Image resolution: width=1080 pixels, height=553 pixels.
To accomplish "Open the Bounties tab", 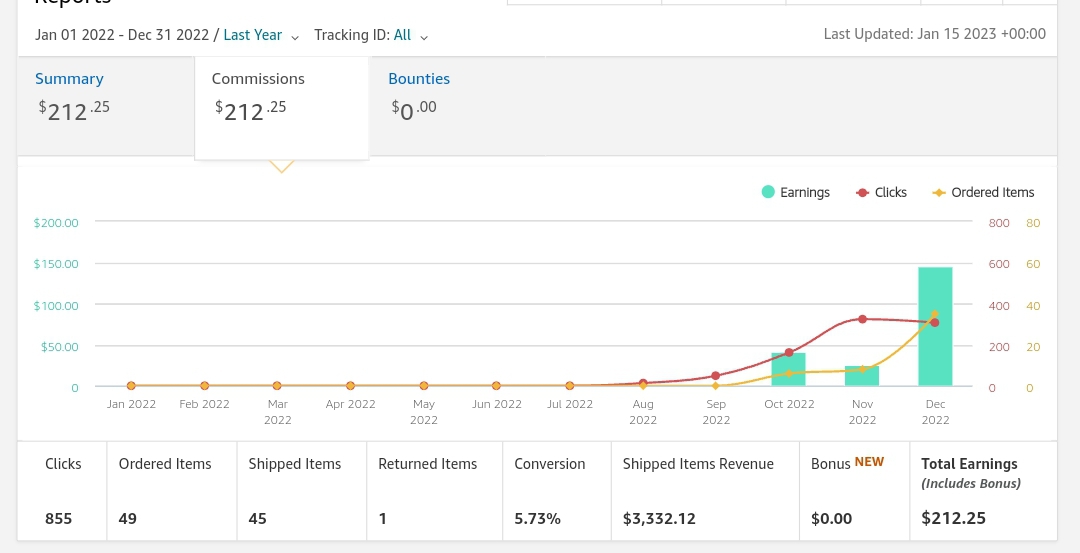I will tap(419, 79).
